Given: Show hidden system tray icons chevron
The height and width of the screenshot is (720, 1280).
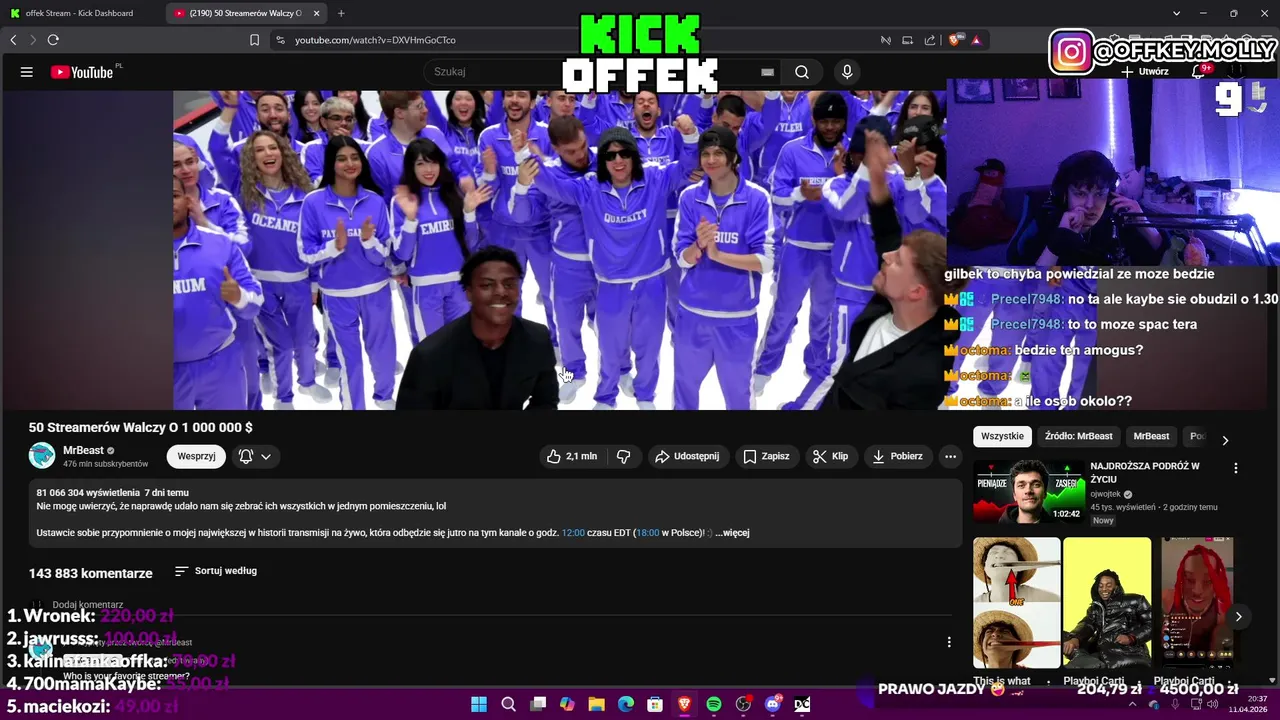Looking at the screenshot, I should click(1133, 705).
